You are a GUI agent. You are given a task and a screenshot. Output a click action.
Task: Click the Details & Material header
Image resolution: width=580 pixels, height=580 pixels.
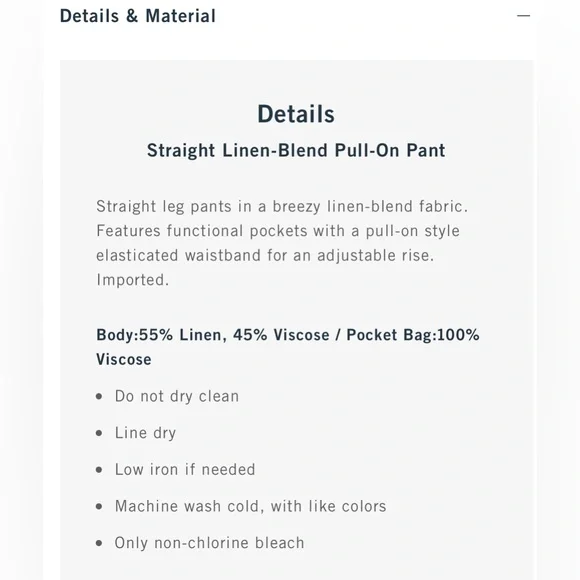[x=138, y=16]
